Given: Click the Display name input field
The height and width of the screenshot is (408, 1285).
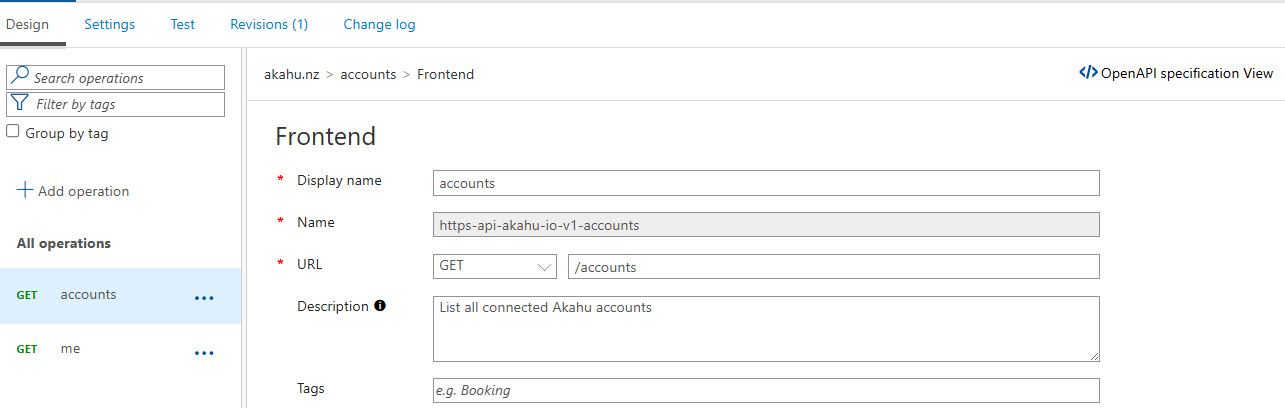Looking at the screenshot, I should 766,183.
